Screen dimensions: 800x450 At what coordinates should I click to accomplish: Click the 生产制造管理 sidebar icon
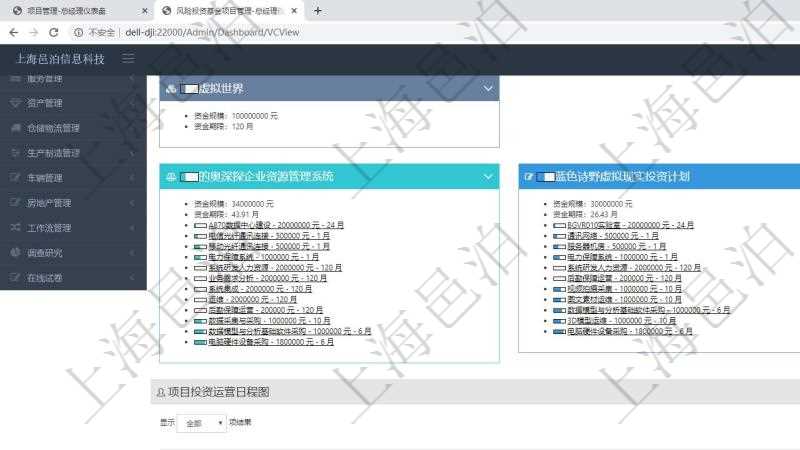point(15,153)
